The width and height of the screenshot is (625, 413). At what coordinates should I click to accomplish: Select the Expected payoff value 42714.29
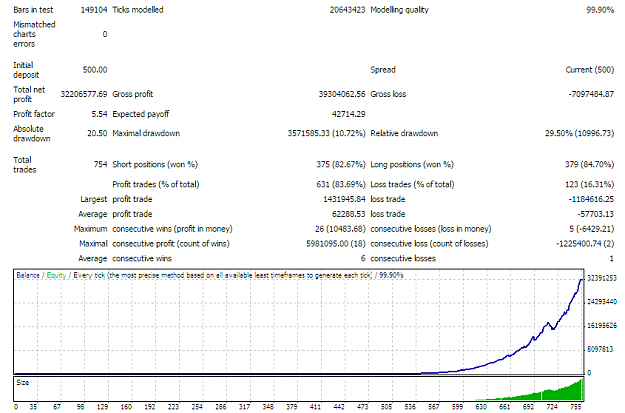pos(348,114)
